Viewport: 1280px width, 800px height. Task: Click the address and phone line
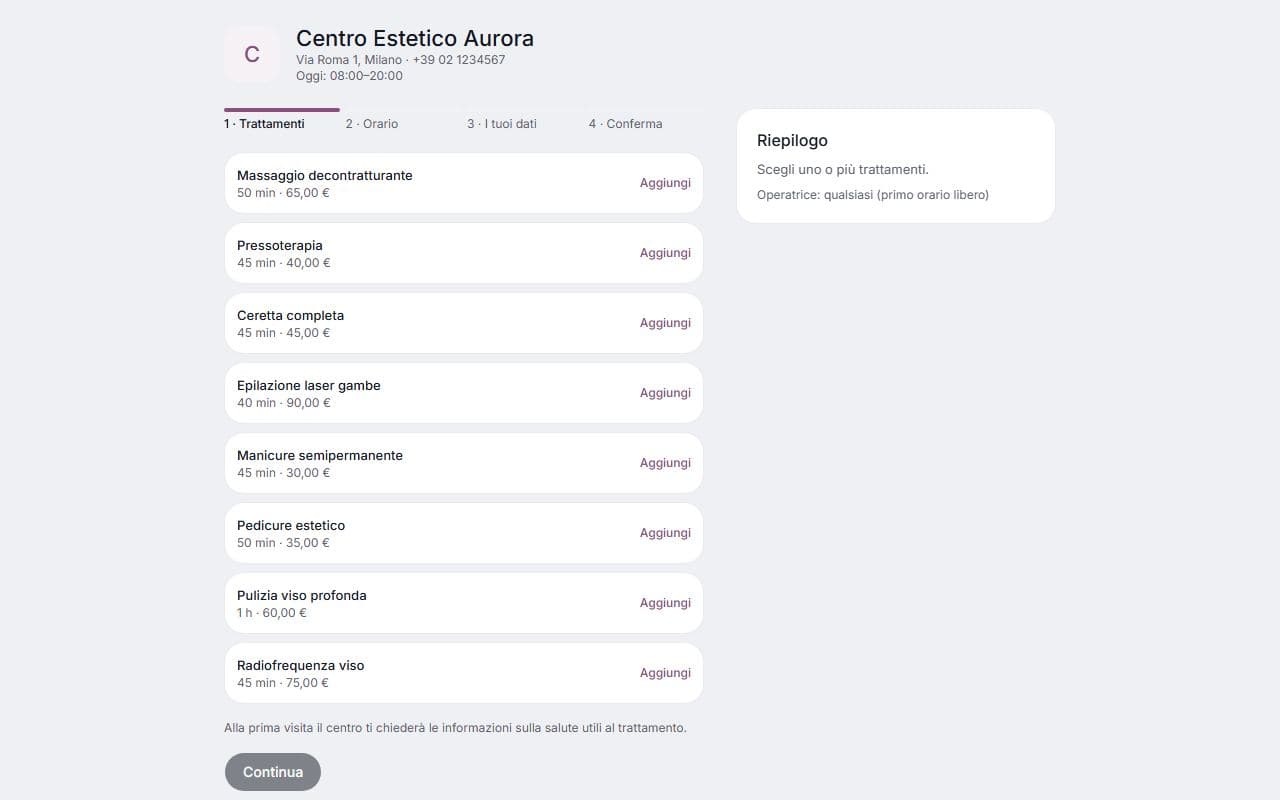[x=400, y=60]
